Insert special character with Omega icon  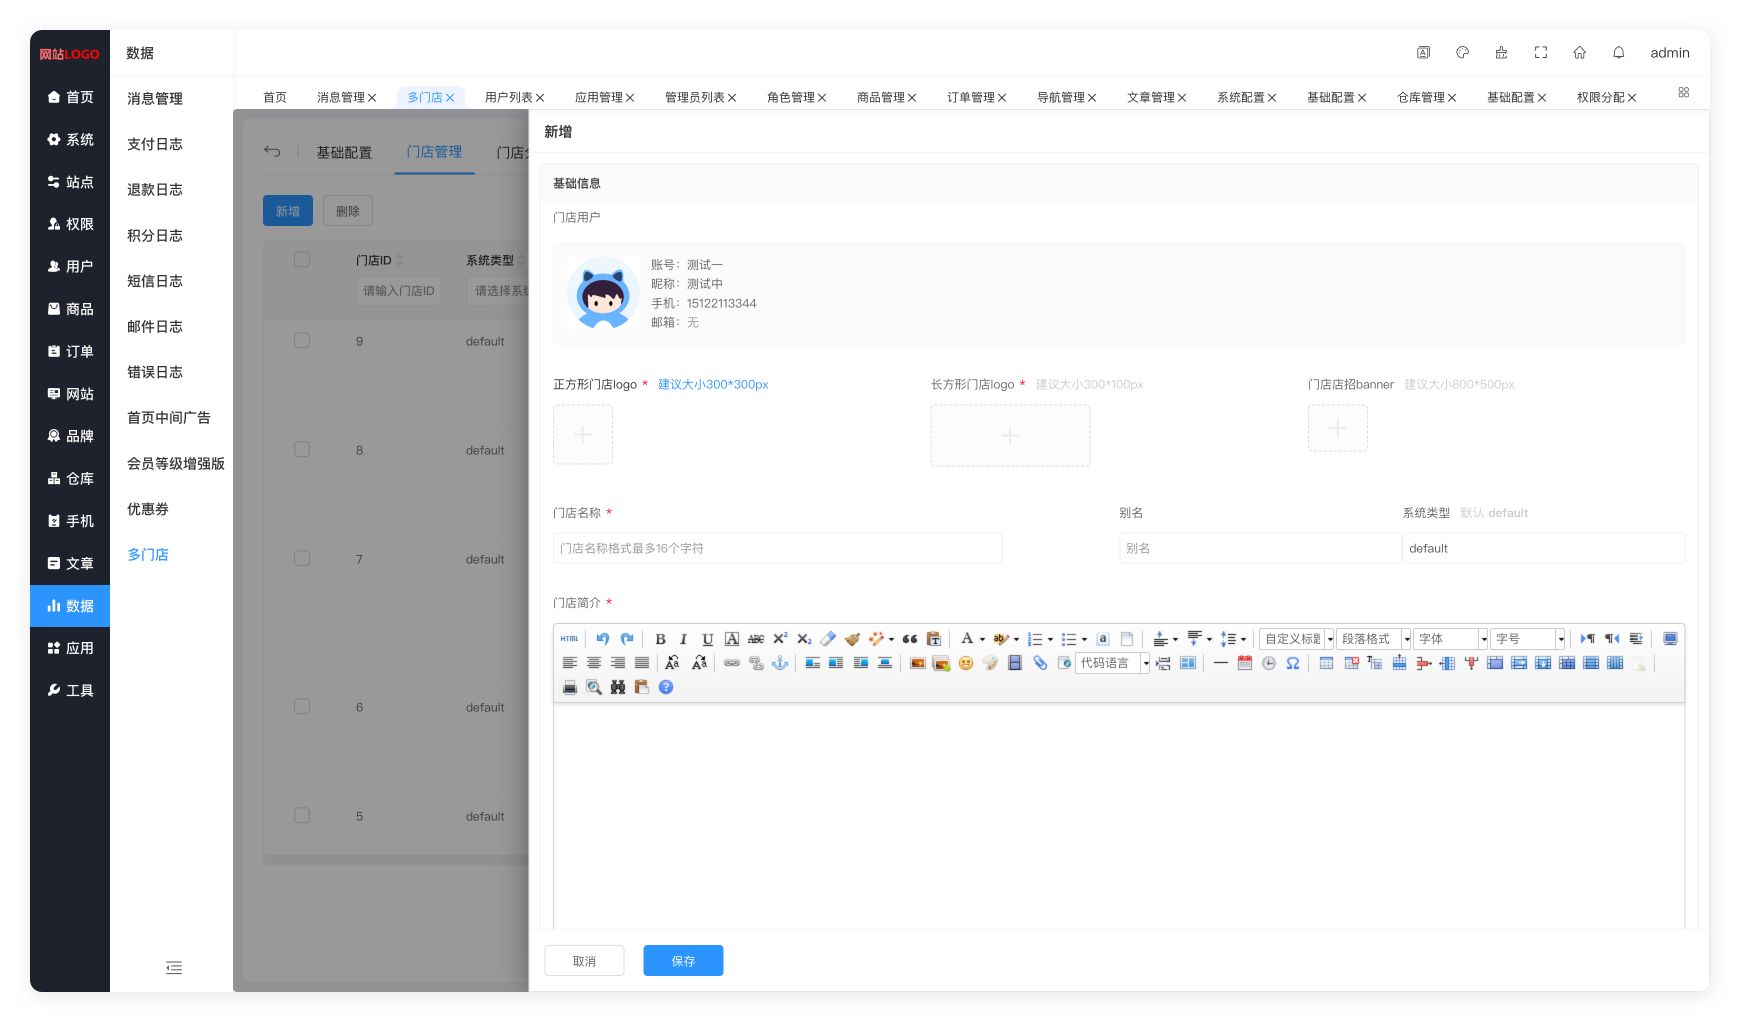coord(1293,663)
